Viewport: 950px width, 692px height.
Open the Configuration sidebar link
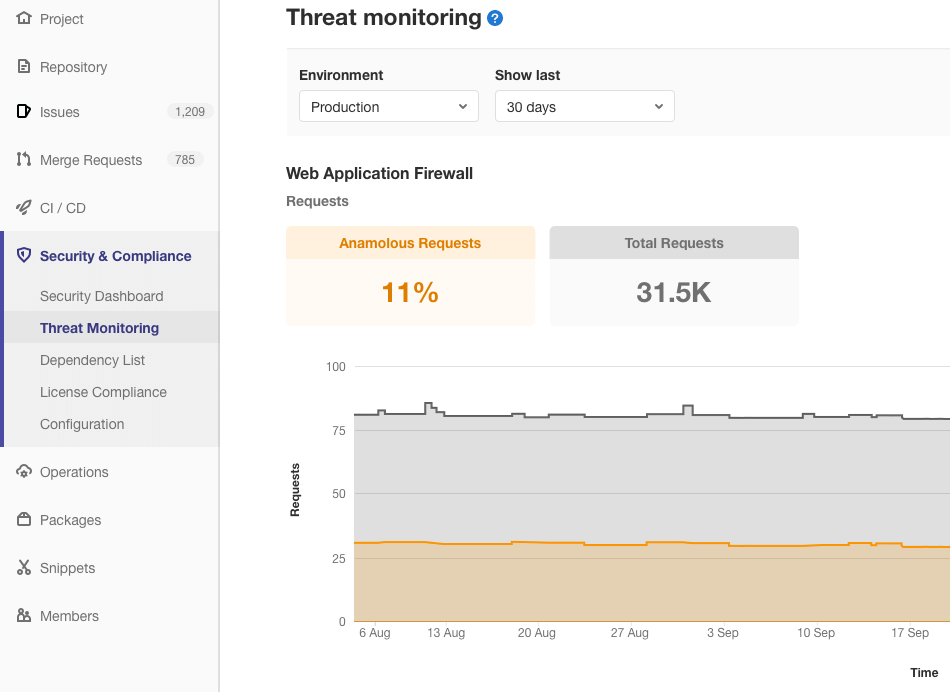coord(82,424)
